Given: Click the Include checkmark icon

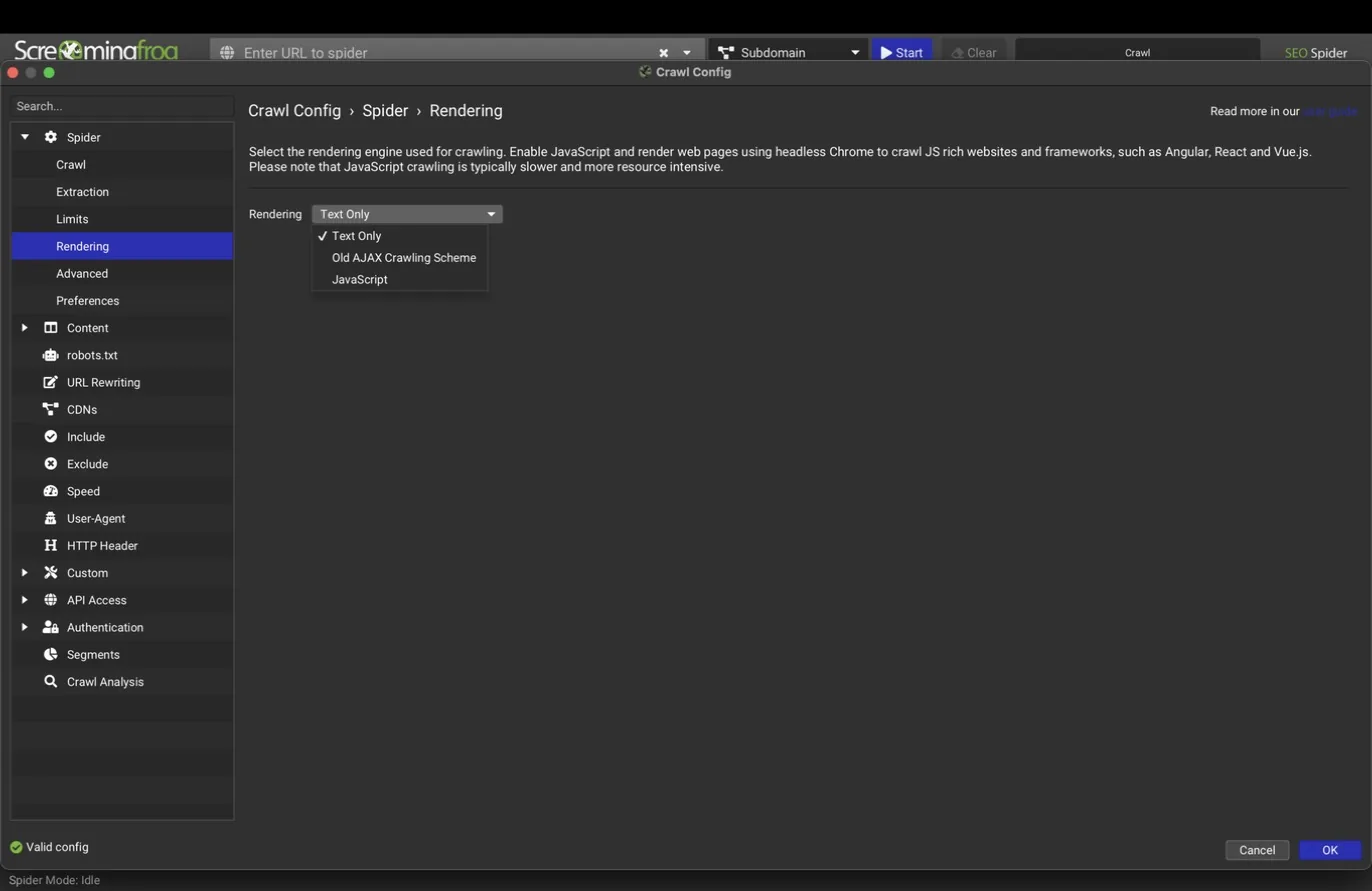Looking at the screenshot, I should 51,437.
